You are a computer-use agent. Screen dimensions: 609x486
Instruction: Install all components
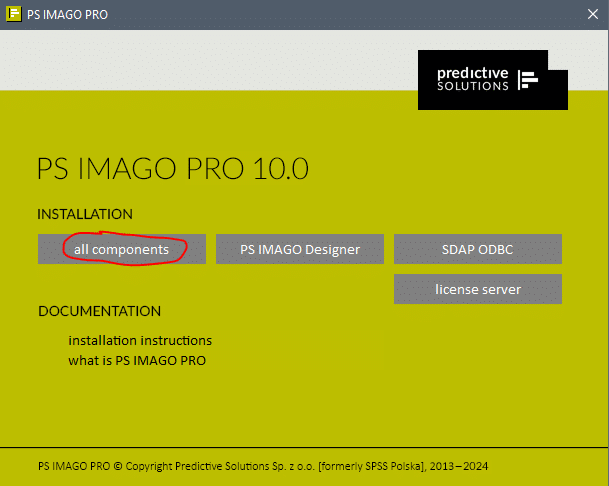point(122,249)
